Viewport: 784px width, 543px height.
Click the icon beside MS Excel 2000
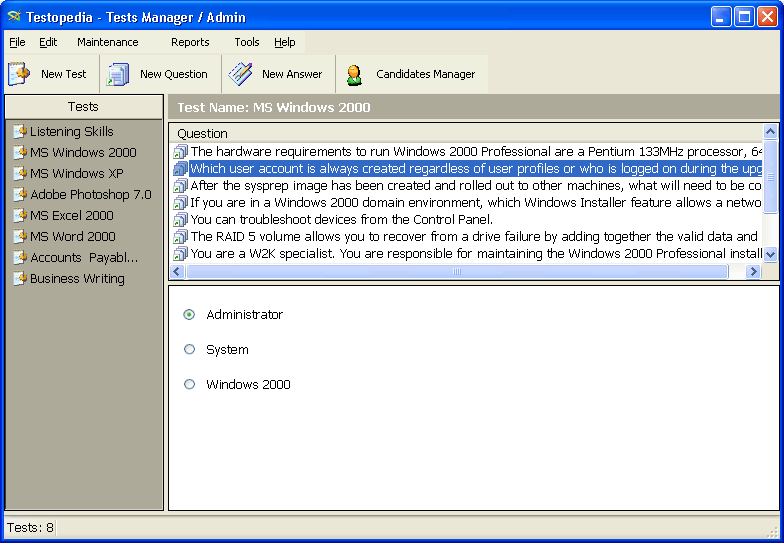20,216
